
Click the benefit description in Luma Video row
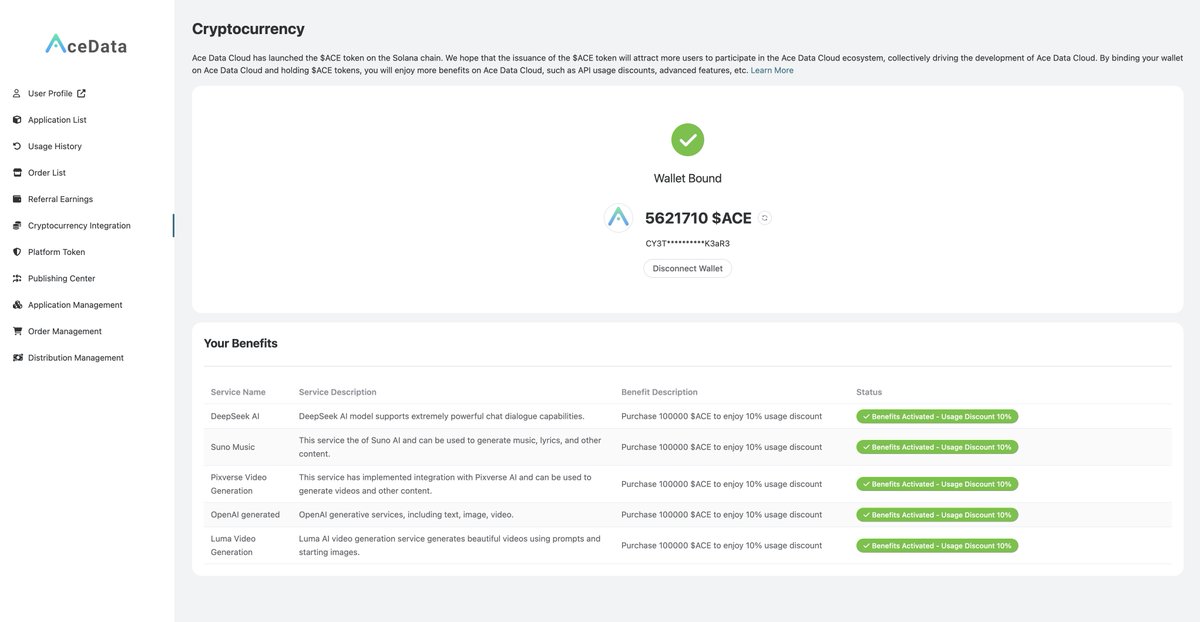[x=721, y=546]
